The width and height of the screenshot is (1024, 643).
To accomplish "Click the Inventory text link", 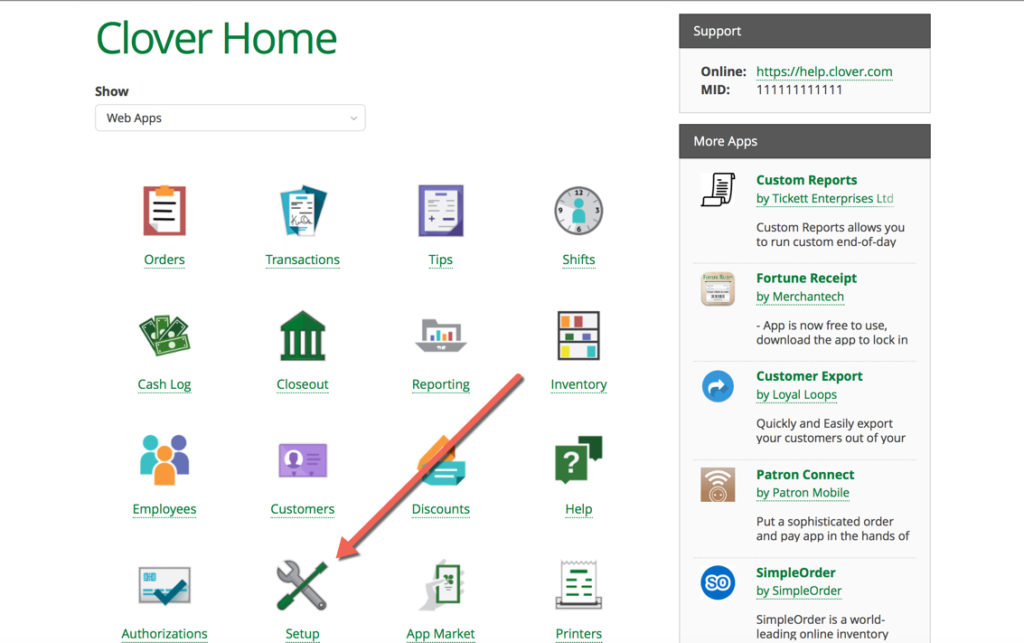I will [x=579, y=384].
